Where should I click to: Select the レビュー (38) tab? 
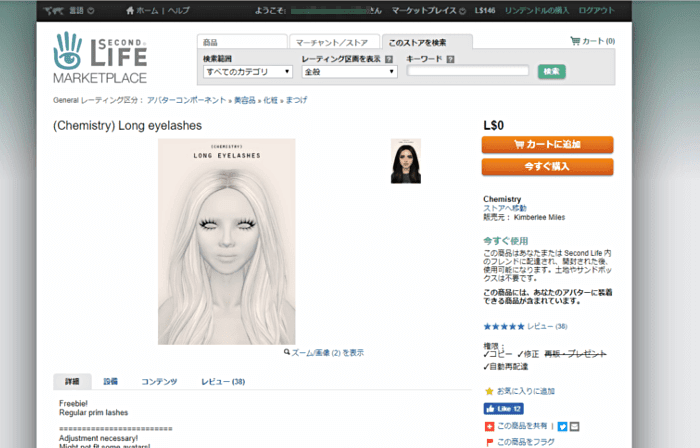click(x=223, y=382)
